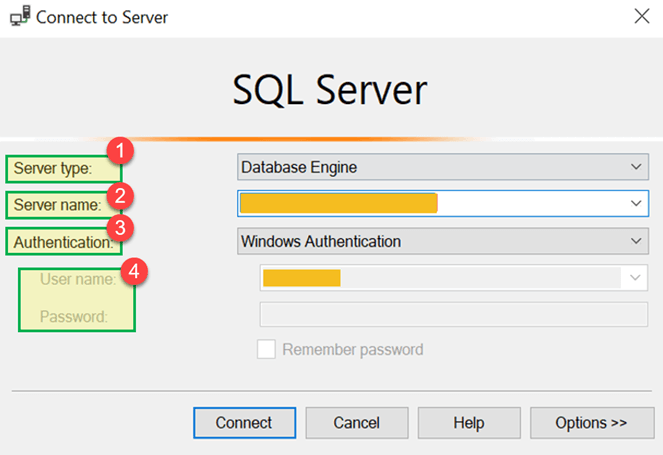Click red annotation badge number 3
Screen dimensions: 663x455
point(120,227)
